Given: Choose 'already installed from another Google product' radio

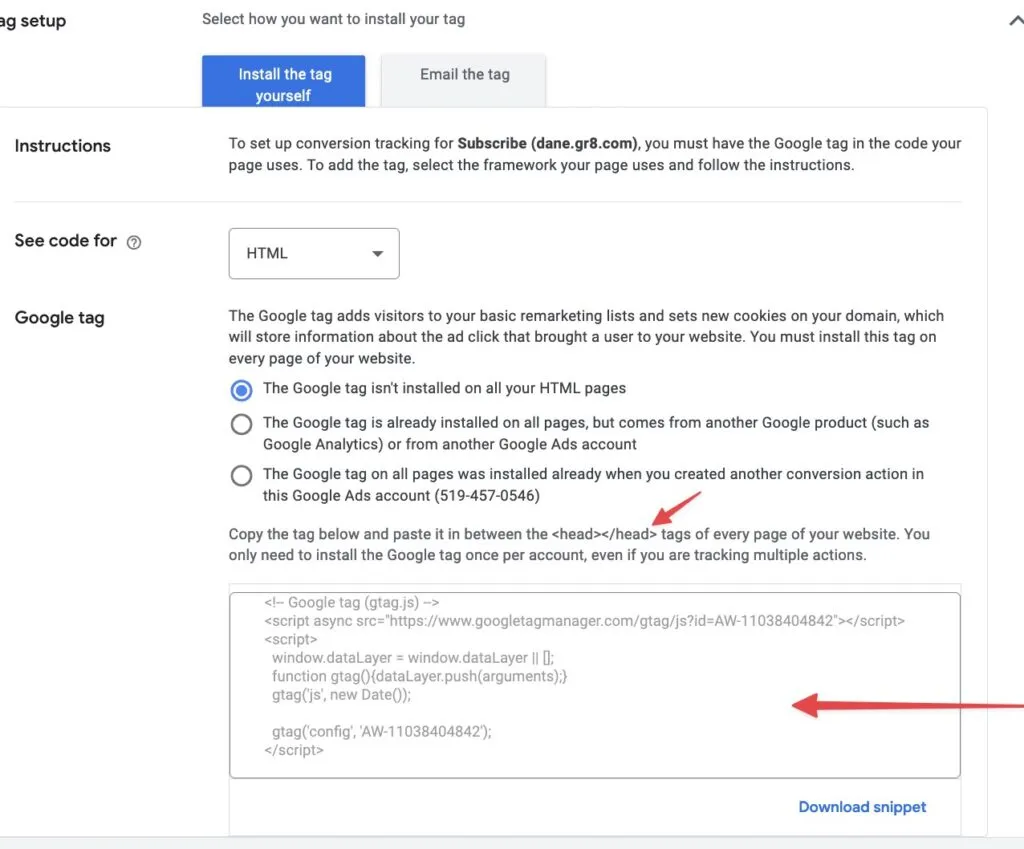Looking at the screenshot, I should (x=241, y=424).
